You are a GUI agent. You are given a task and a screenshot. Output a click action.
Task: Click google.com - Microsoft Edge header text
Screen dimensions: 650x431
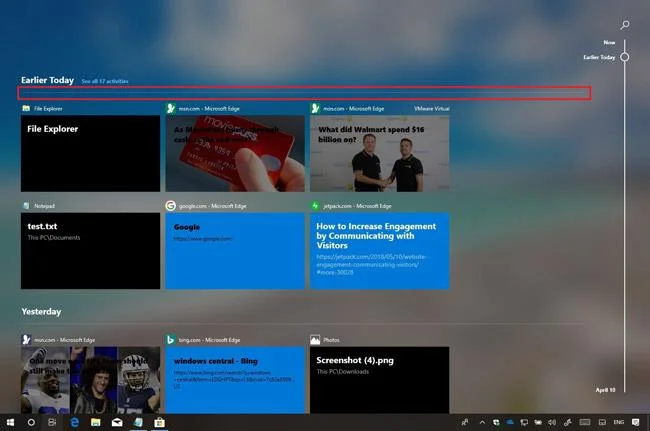click(x=213, y=206)
